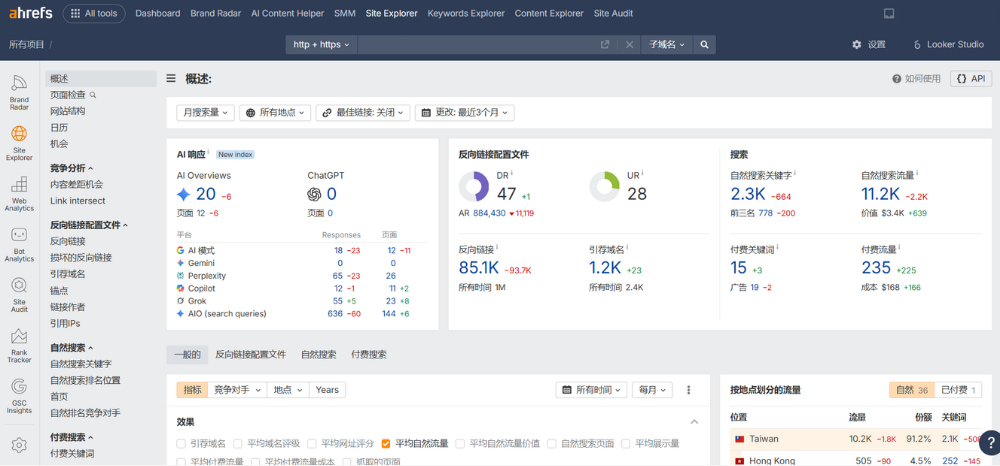Screen dimensions: 1000x466
Task: Switch to 反向链接配置文件 tab
Action: pyautogui.click(x=251, y=355)
